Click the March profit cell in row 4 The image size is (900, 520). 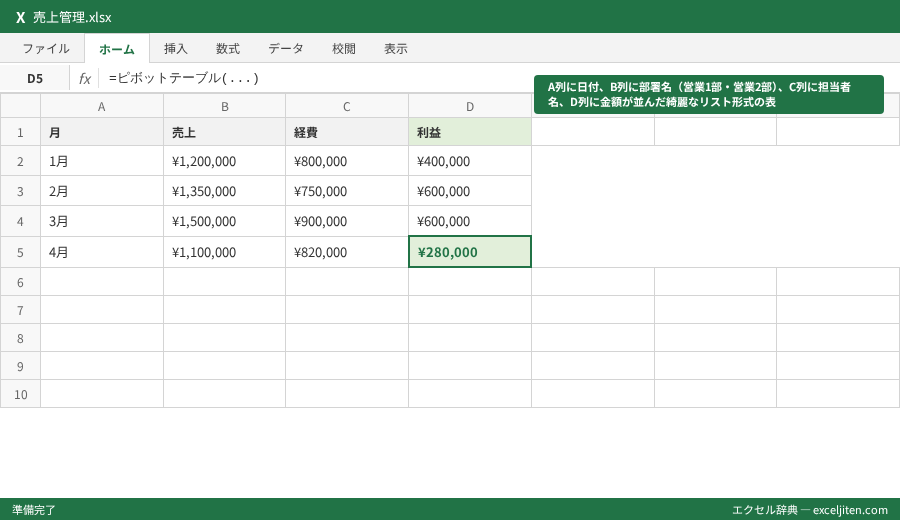(x=470, y=221)
